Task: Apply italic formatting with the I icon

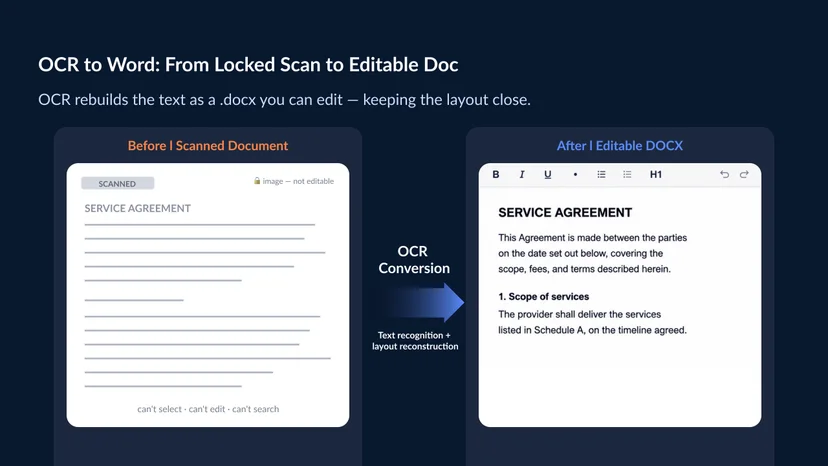Action: tap(522, 174)
